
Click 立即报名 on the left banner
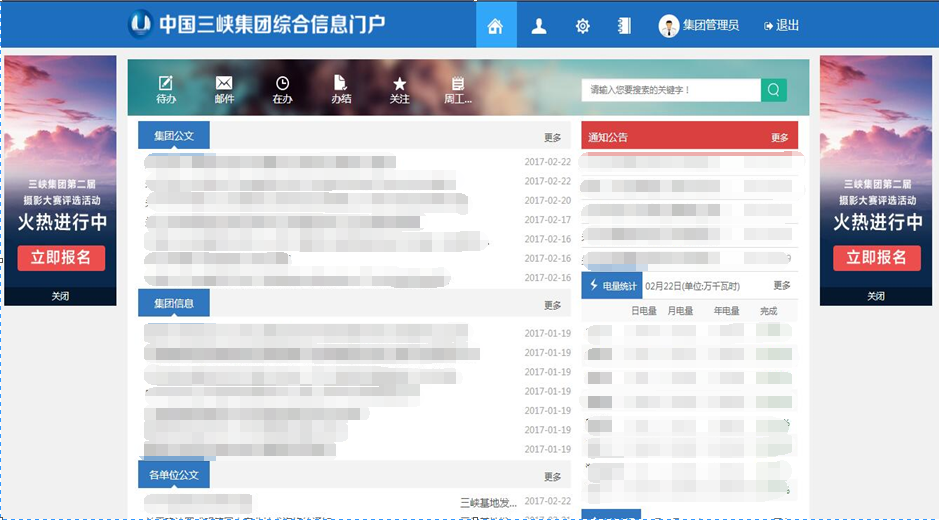[x=61, y=258]
